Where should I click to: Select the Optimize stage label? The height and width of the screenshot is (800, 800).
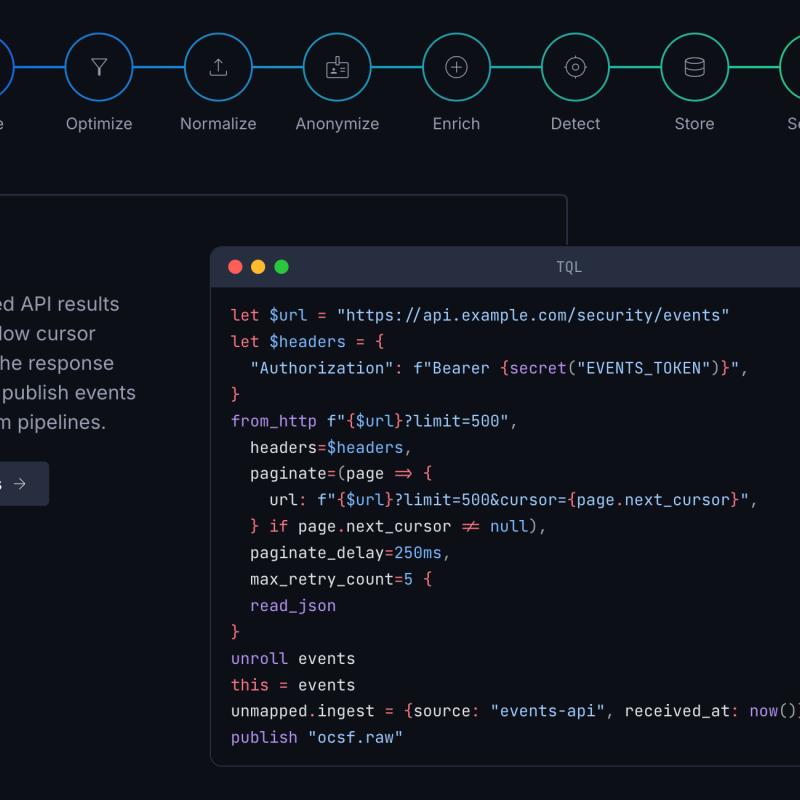[x=99, y=123]
